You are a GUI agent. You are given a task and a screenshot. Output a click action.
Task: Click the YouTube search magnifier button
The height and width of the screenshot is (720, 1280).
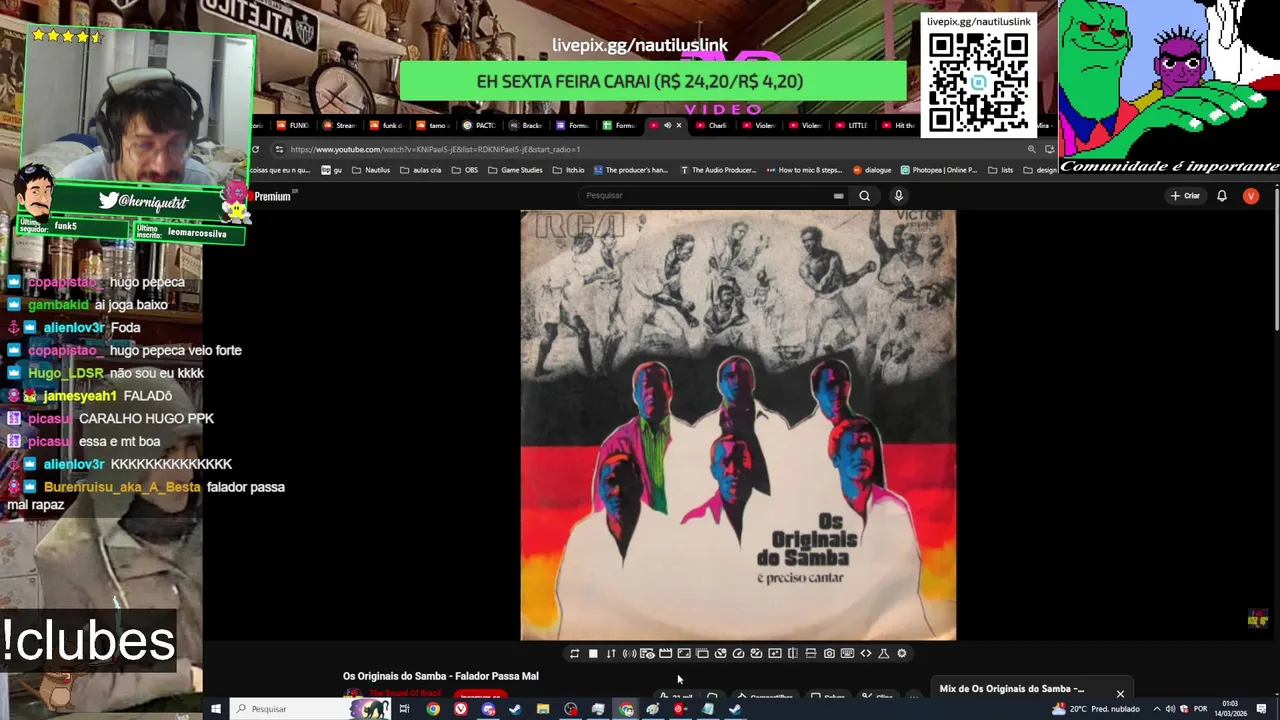[x=865, y=196]
